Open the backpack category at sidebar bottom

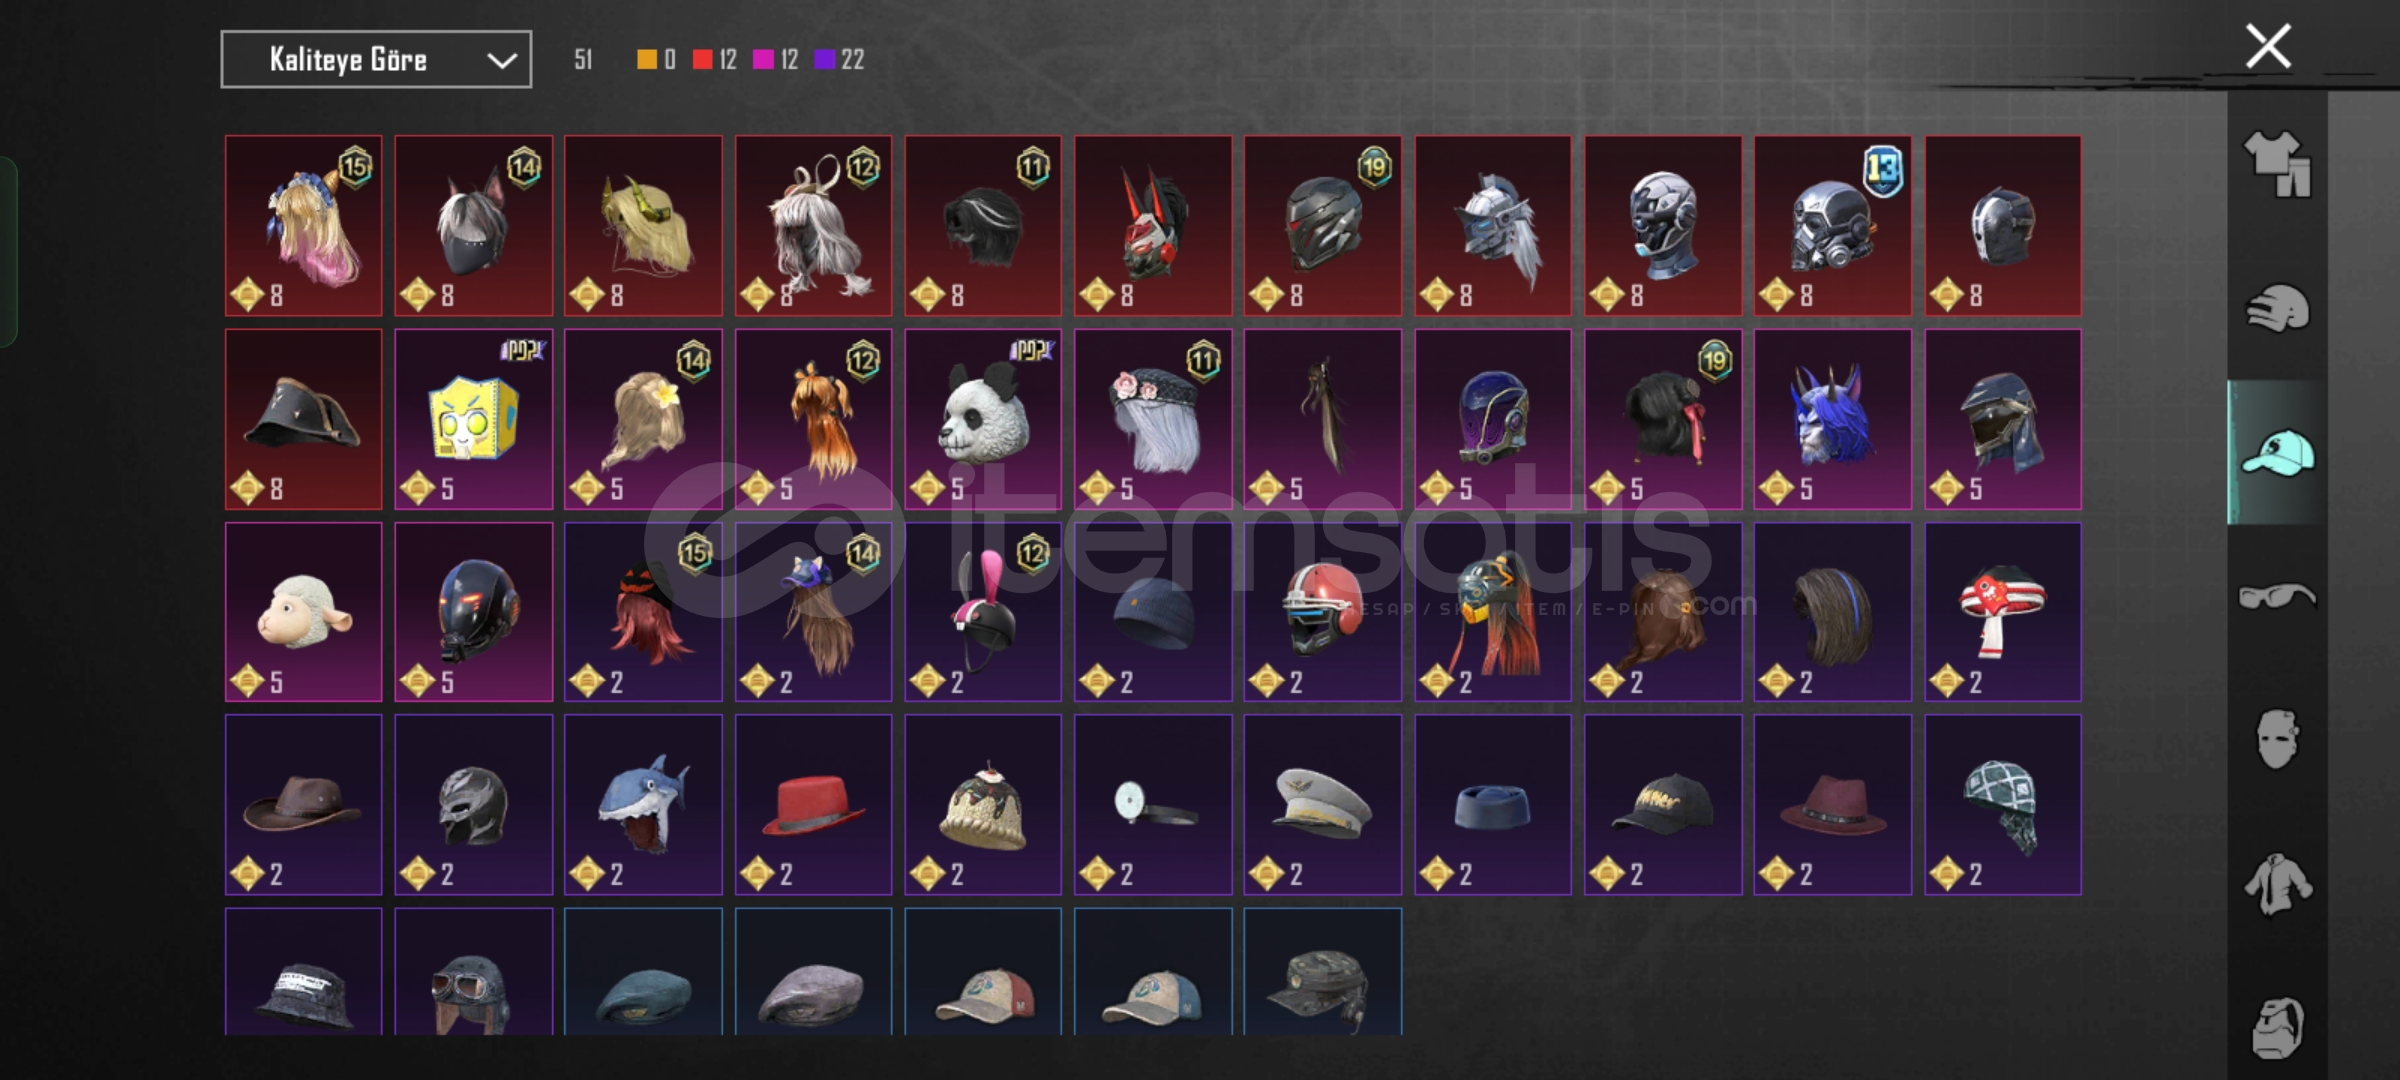pyautogui.click(x=2277, y=1027)
